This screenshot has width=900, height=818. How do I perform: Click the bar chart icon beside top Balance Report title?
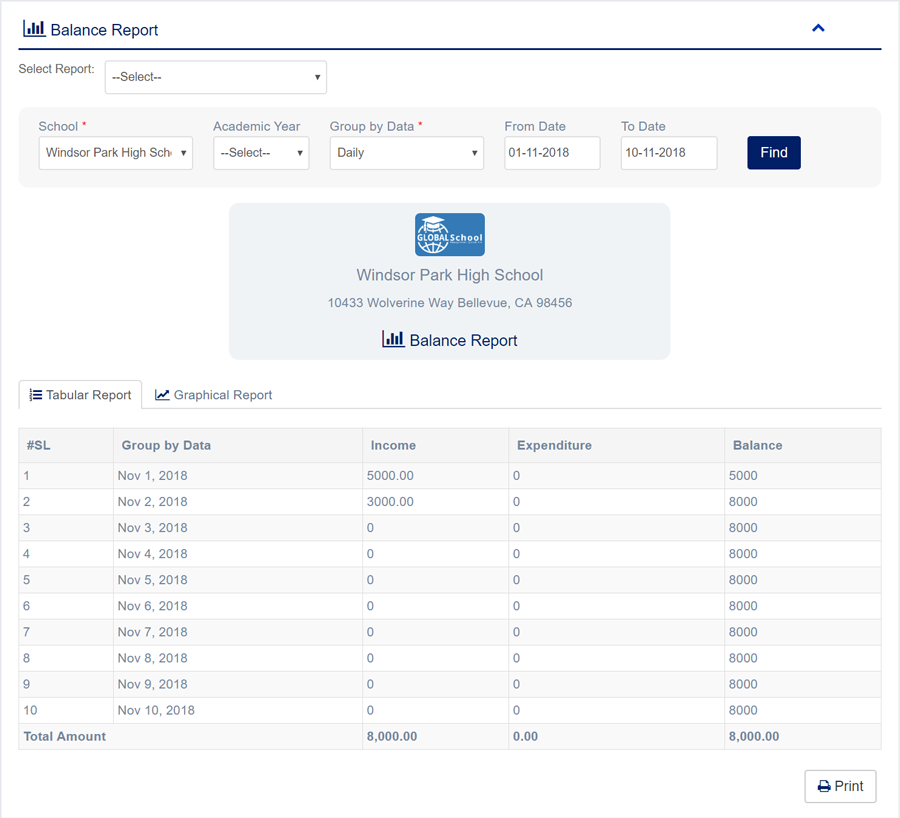pyautogui.click(x=34, y=28)
